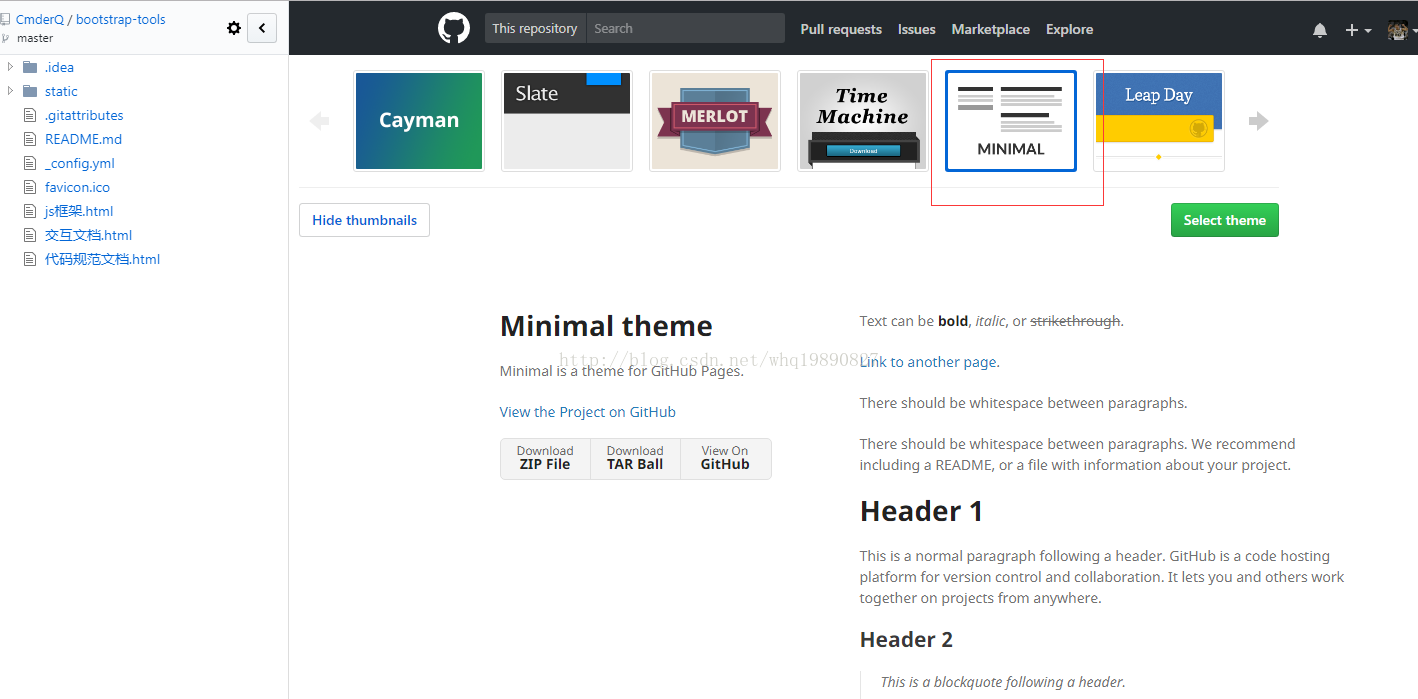Select the Slate theme thumbnail
This screenshot has height=699, width=1418.
(x=567, y=121)
